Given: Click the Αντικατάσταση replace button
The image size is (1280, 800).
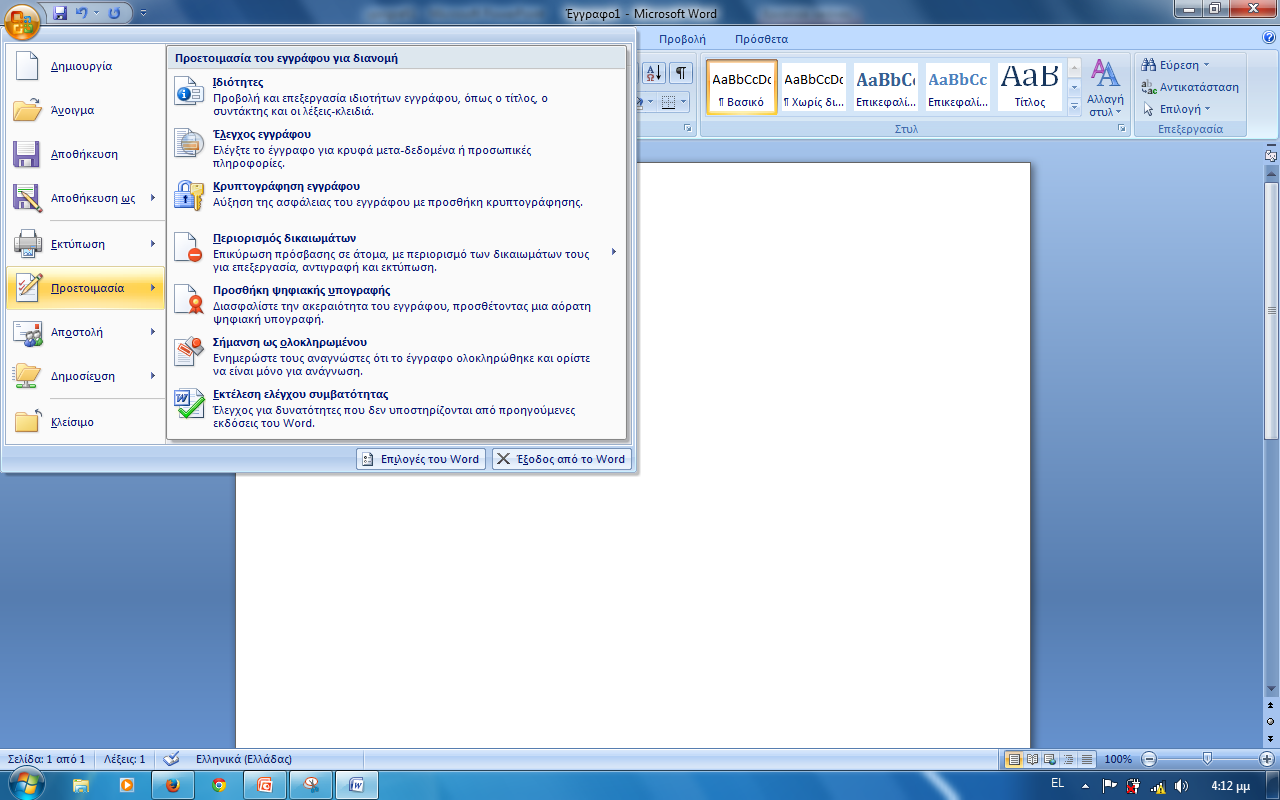Looking at the screenshot, I should [1190, 87].
